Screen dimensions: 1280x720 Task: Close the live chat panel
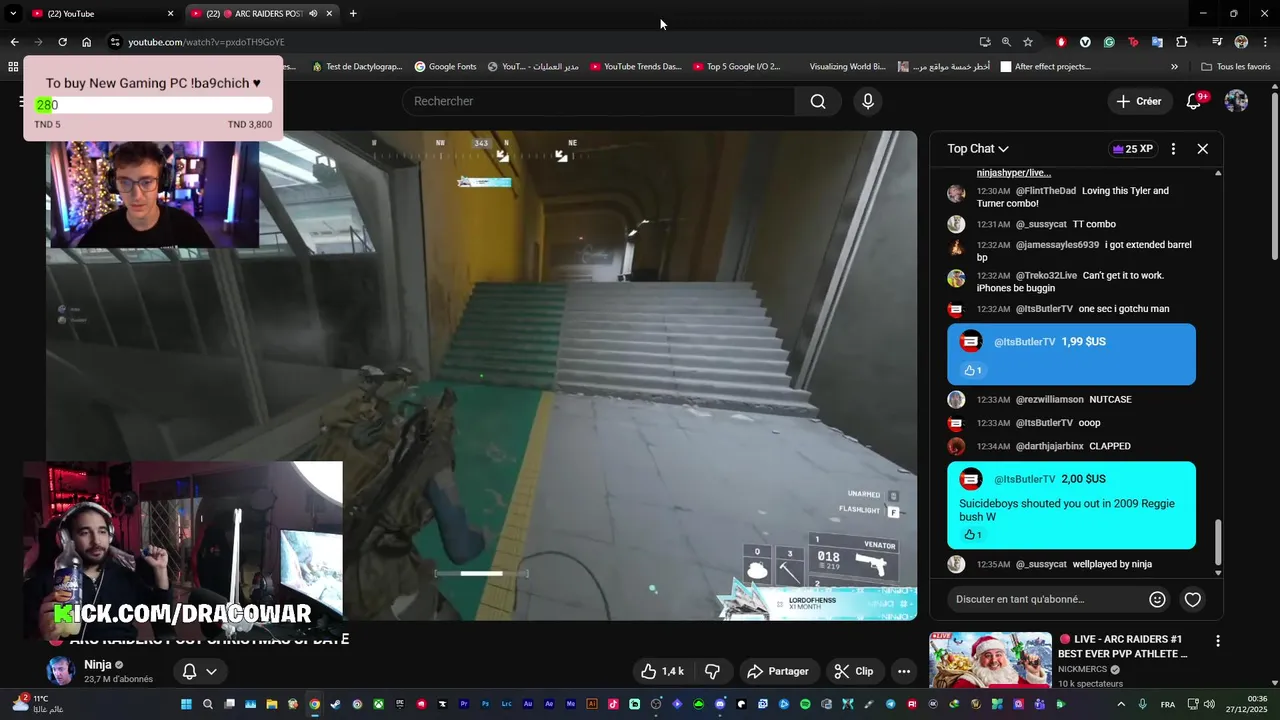click(1203, 149)
